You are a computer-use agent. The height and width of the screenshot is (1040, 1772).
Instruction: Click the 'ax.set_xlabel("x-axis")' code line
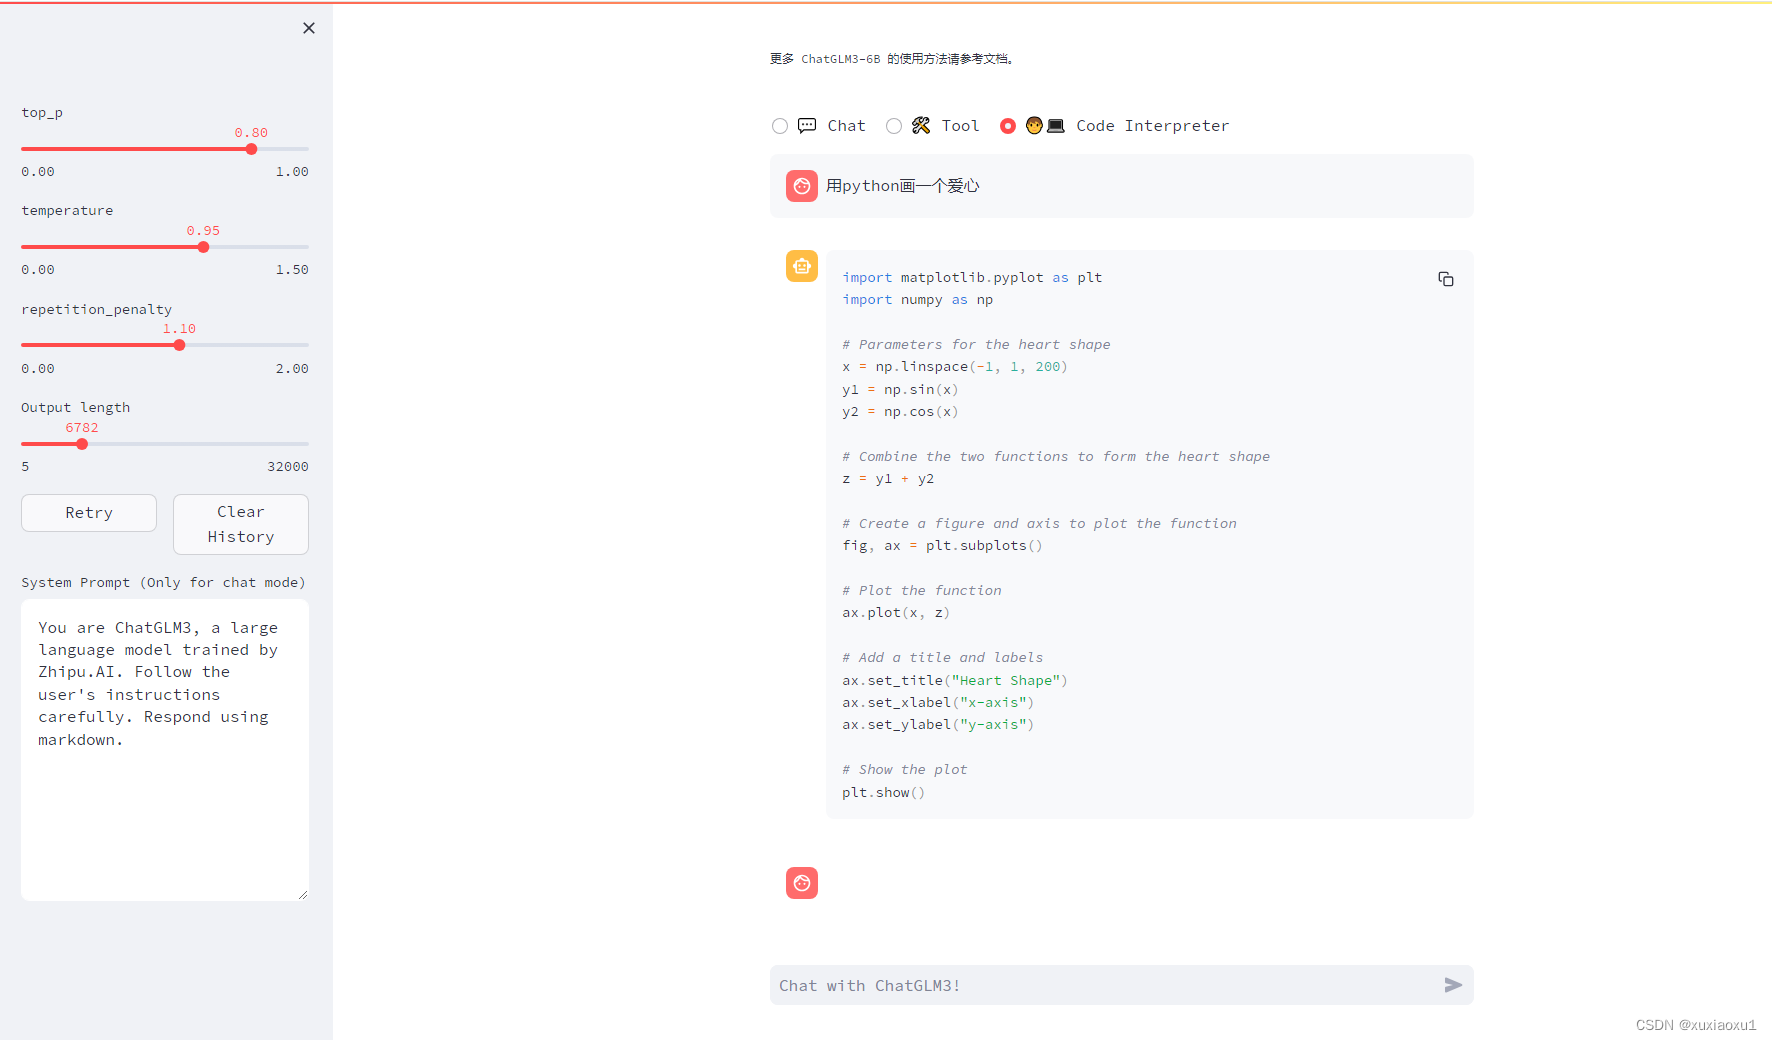[938, 703]
